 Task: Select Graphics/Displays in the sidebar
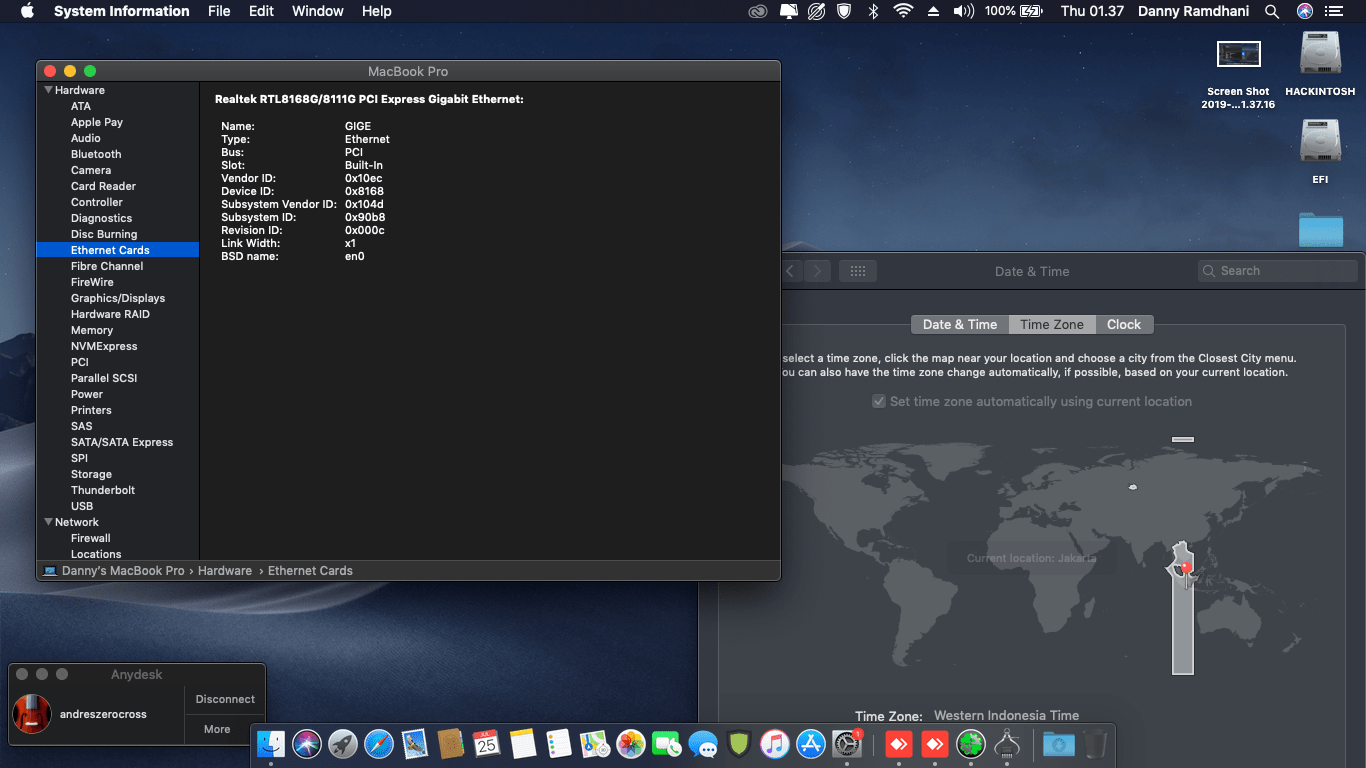pyautogui.click(x=118, y=298)
